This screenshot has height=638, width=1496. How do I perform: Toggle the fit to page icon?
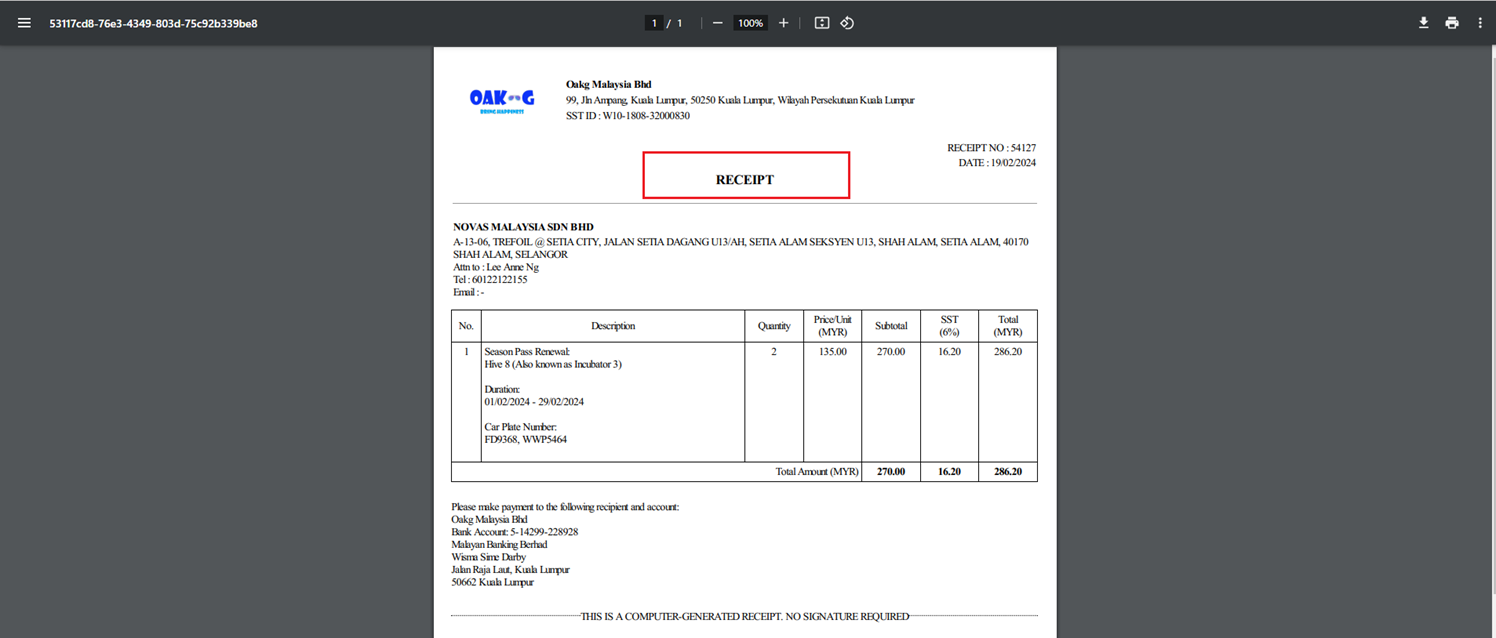click(x=821, y=23)
